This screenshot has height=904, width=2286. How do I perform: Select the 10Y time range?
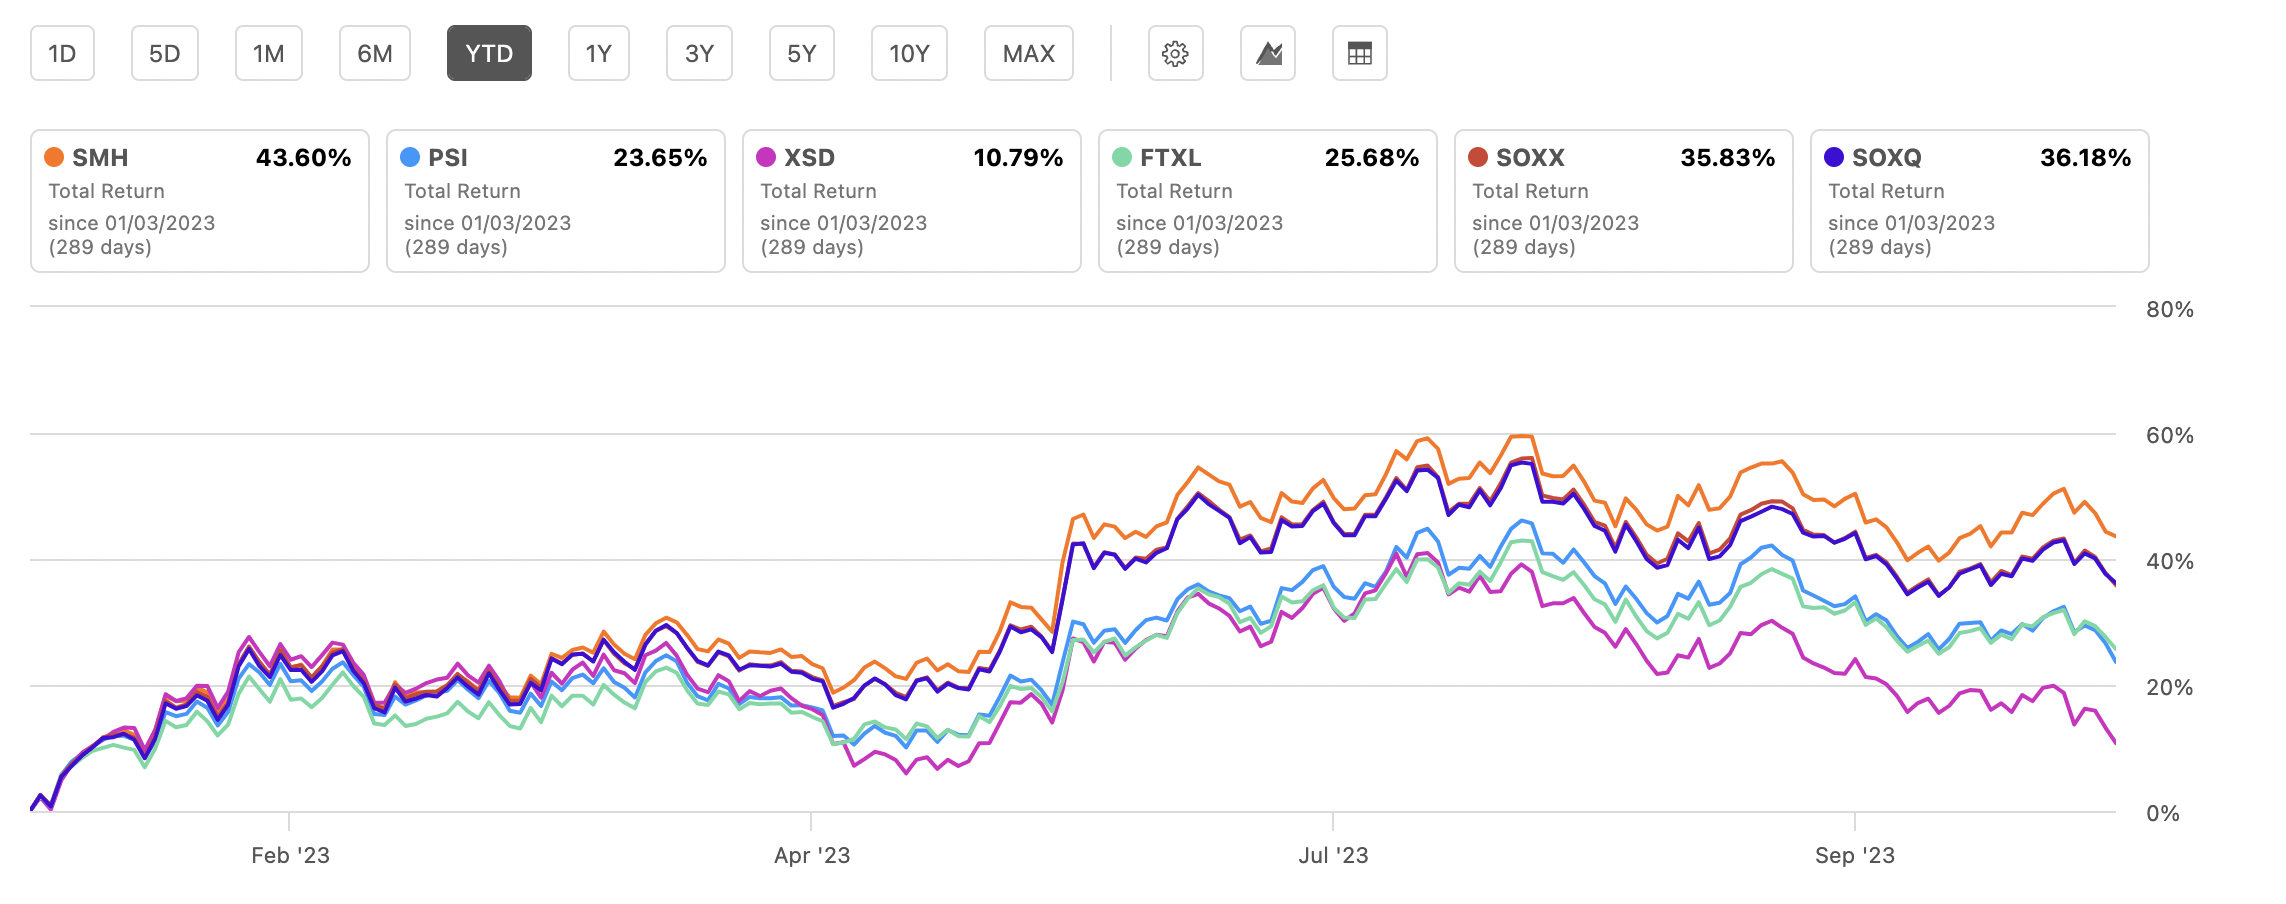pyautogui.click(x=909, y=54)
